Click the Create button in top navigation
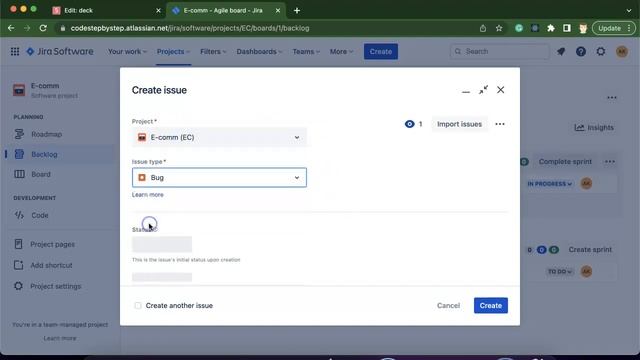 (x=381, y=51)
